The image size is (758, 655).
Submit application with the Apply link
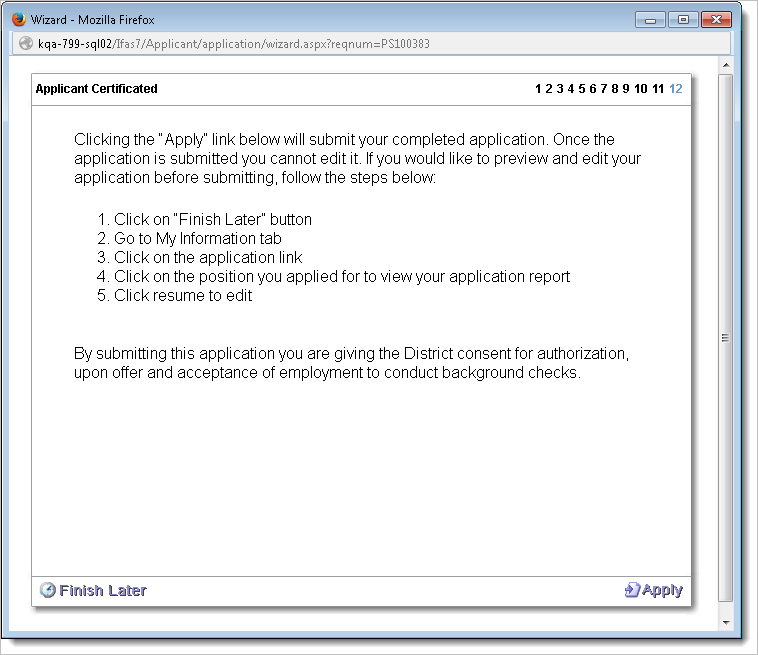coord(662,590)
